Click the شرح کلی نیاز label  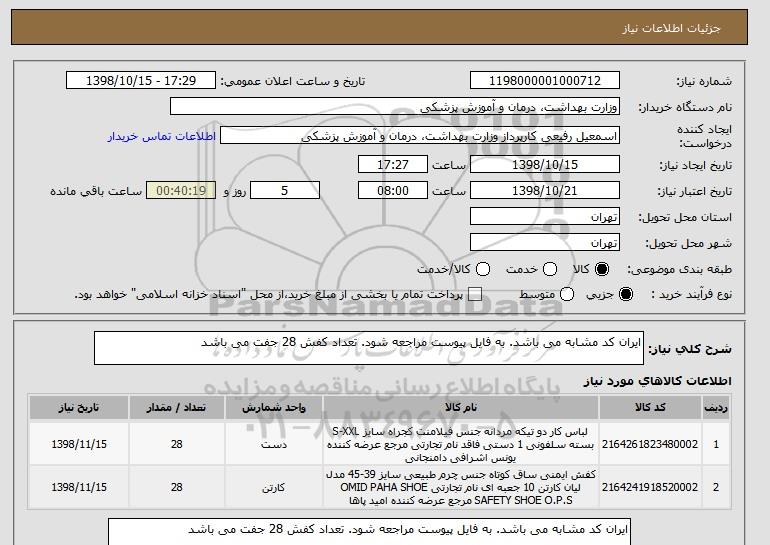tap(689, 349)
